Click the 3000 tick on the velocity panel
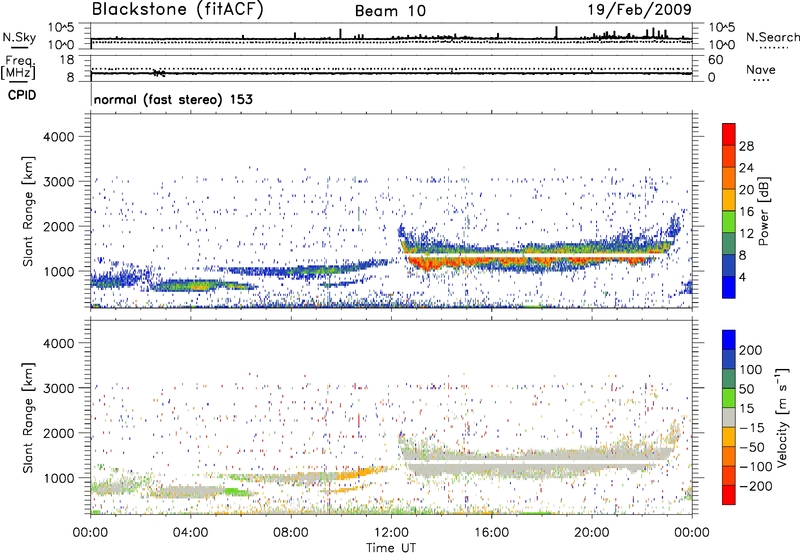Image resolution: width=800 pixels, height=554 pixels. pos(59,388)
